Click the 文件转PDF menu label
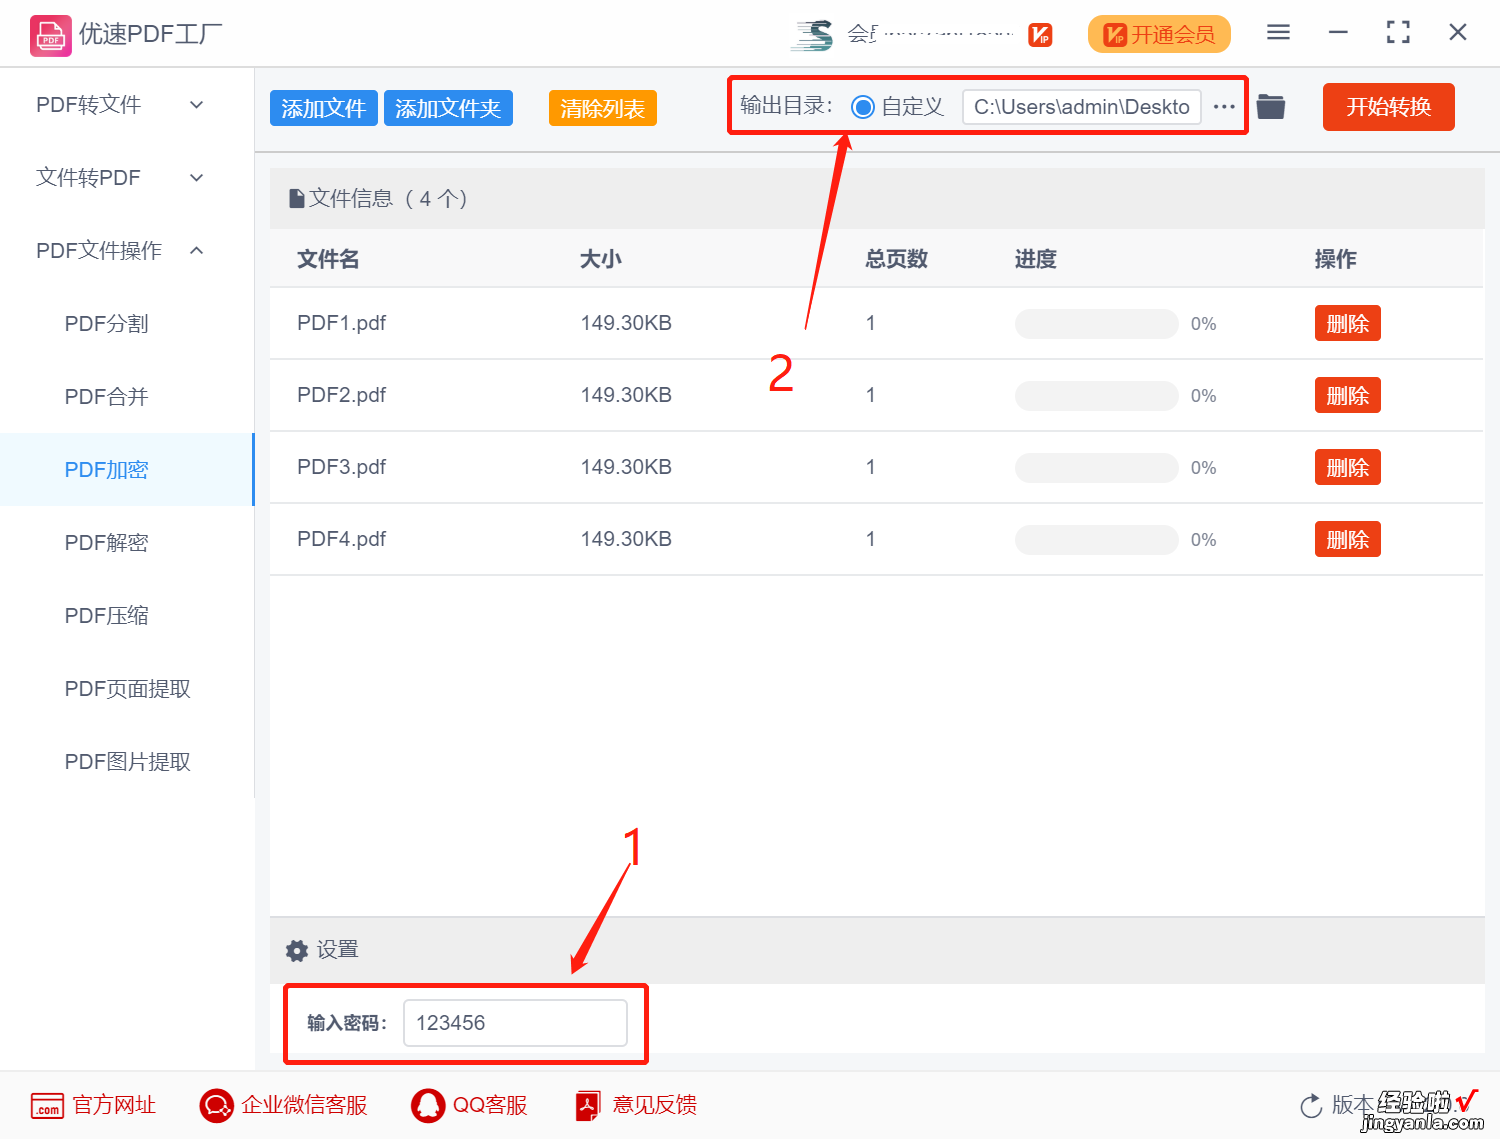Screen dimensions: 1500x1140 click(x=88, y=177)
